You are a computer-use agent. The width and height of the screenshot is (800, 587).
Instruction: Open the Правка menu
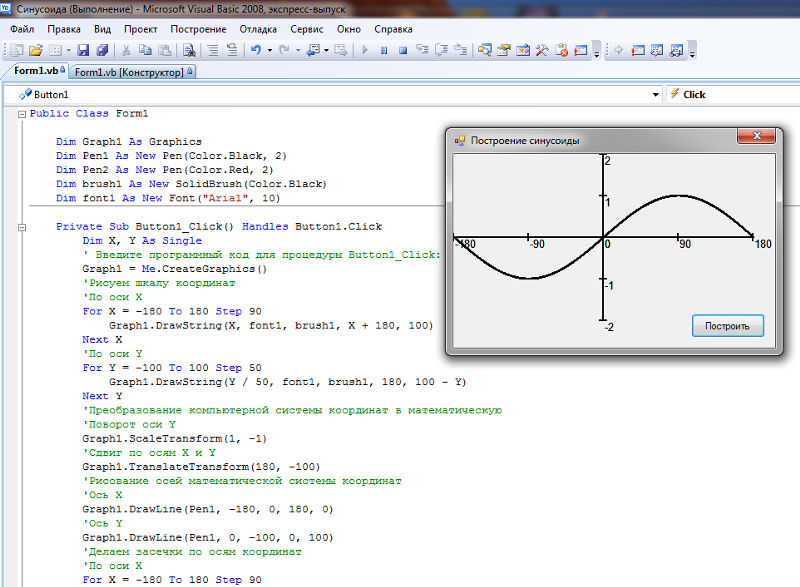(x=64, y=29)
